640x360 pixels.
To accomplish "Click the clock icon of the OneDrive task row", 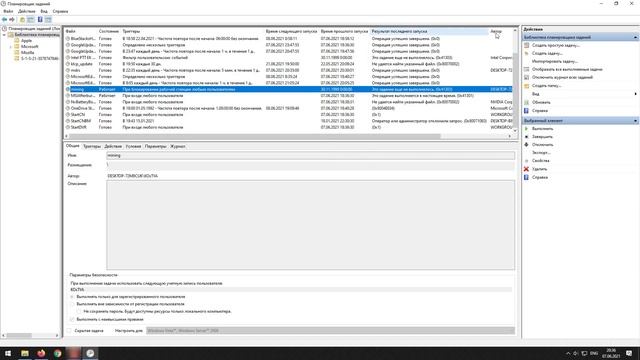I will (x=68, y=108).
